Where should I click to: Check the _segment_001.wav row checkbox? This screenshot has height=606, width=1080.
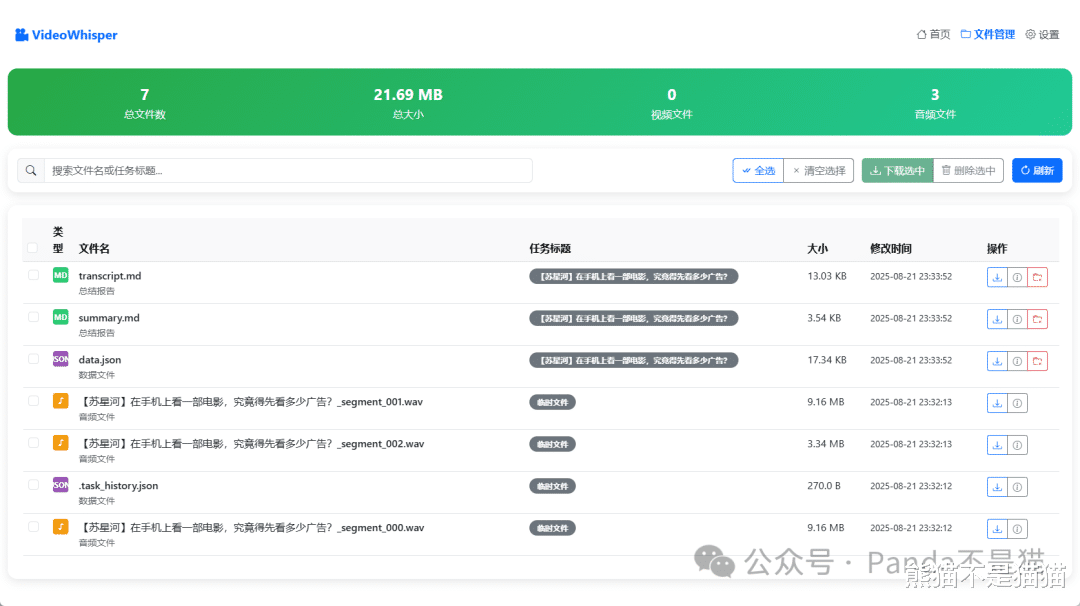click(x=33, y=401)
